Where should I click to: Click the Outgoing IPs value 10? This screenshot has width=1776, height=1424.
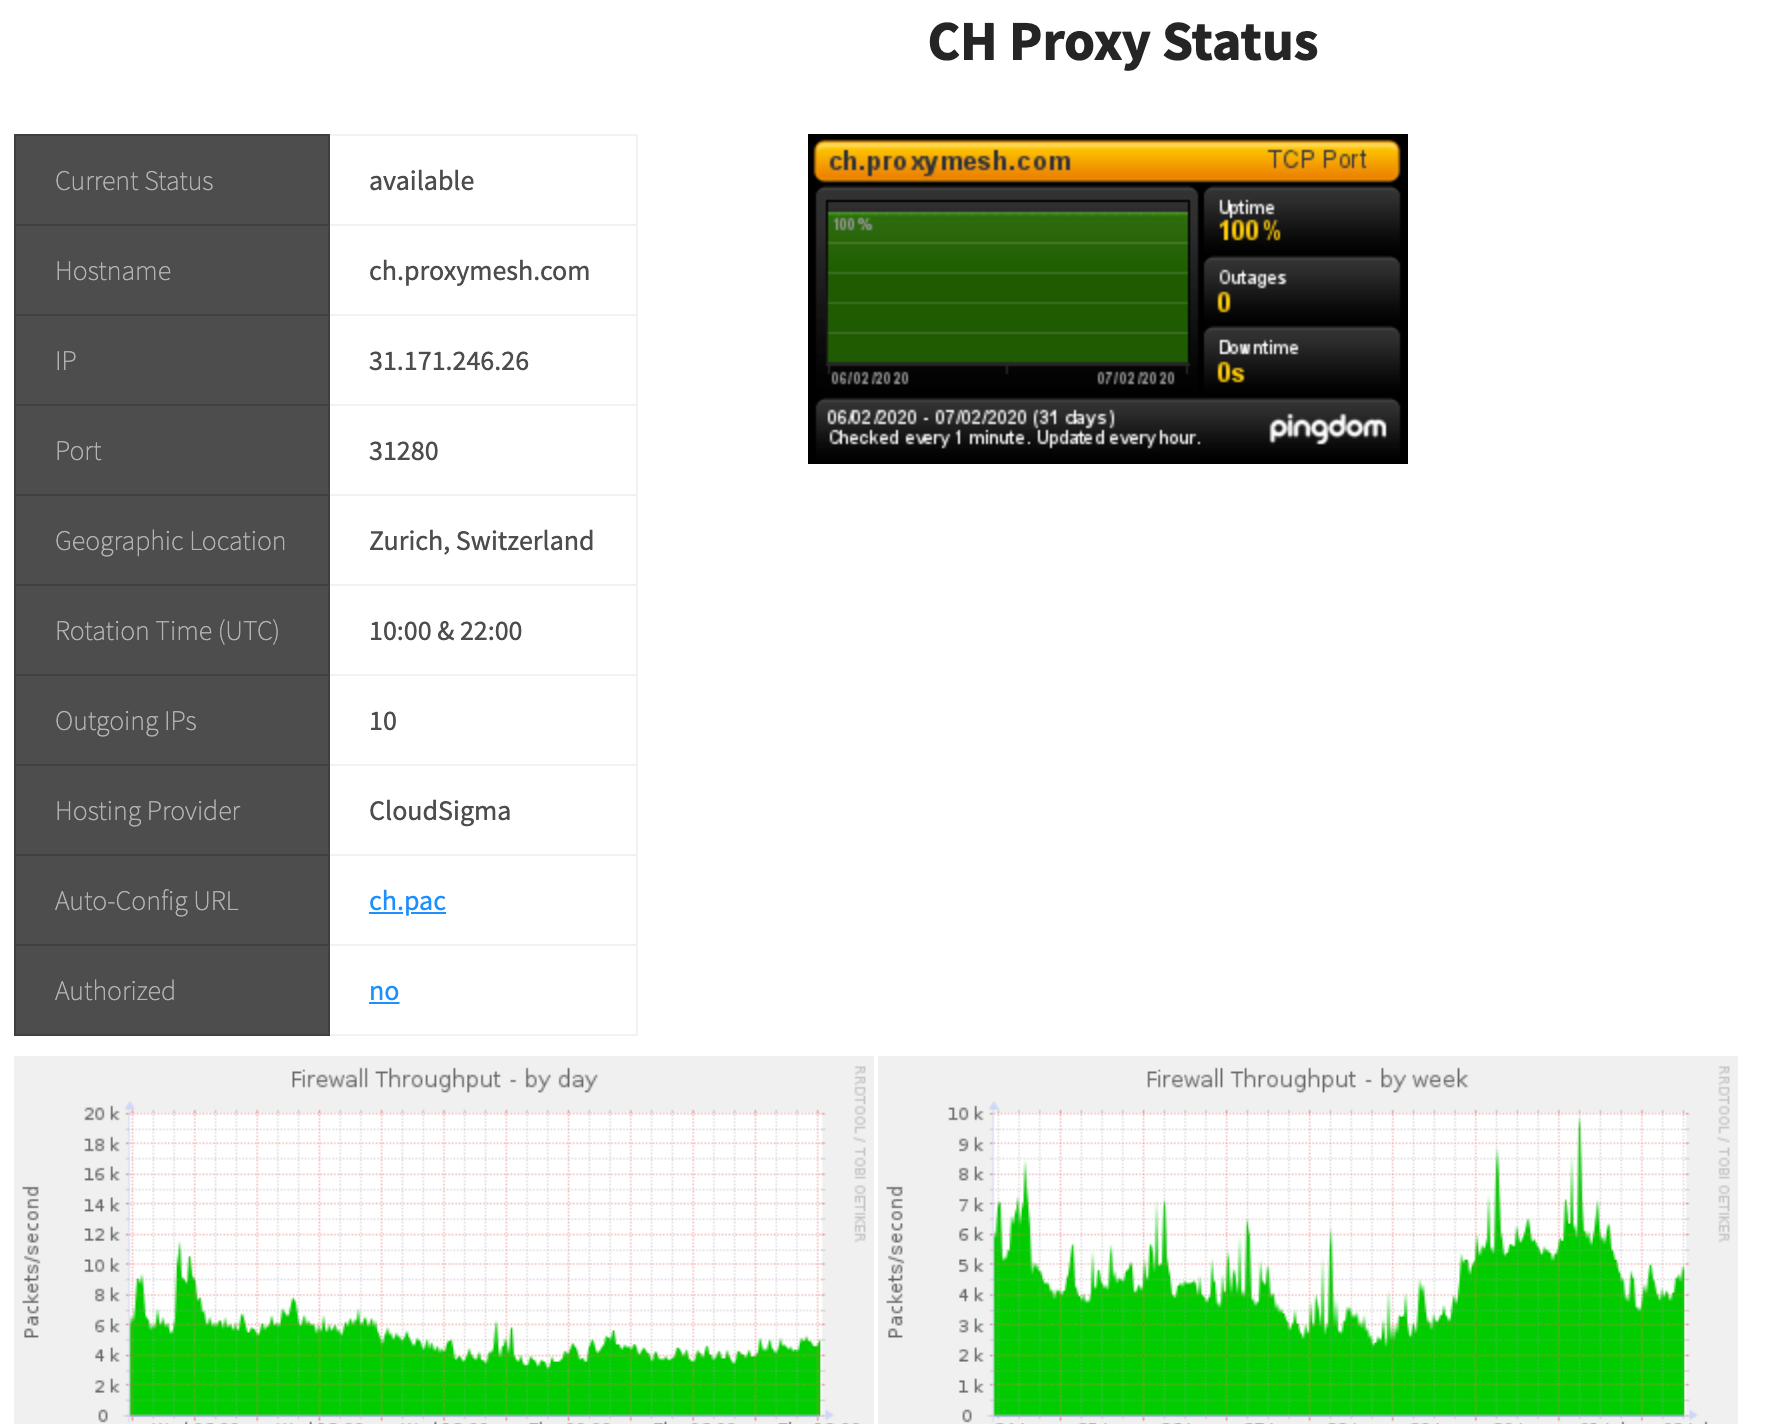pyautogui.click(x=383, y=721)
